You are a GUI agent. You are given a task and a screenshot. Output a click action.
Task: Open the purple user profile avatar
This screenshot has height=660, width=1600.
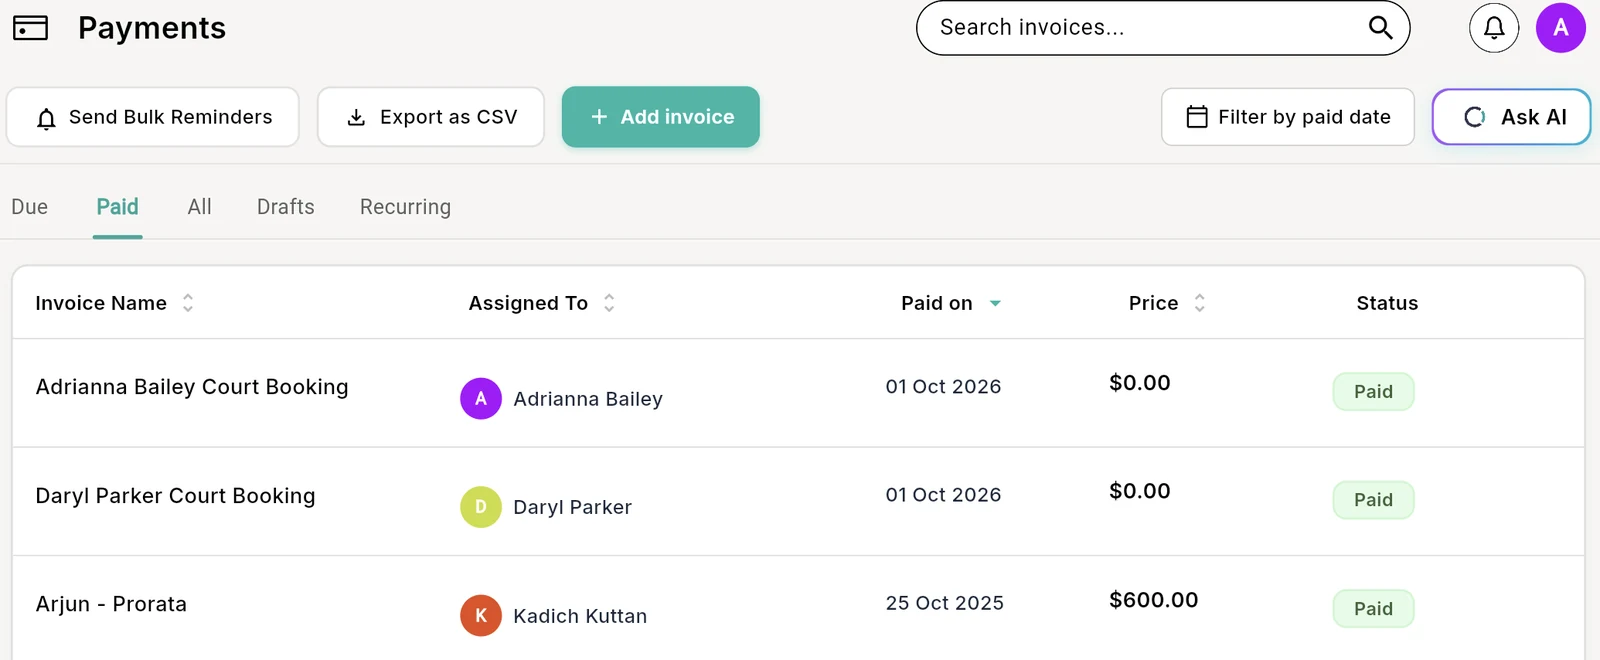(x=1561, y=28)
